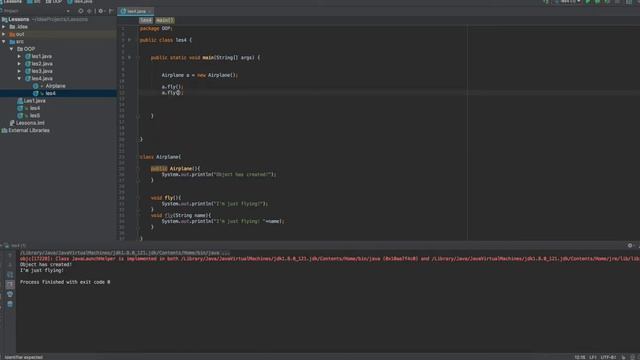Expand les2.java in project tree
640x360 pixels.
point(19,64)
